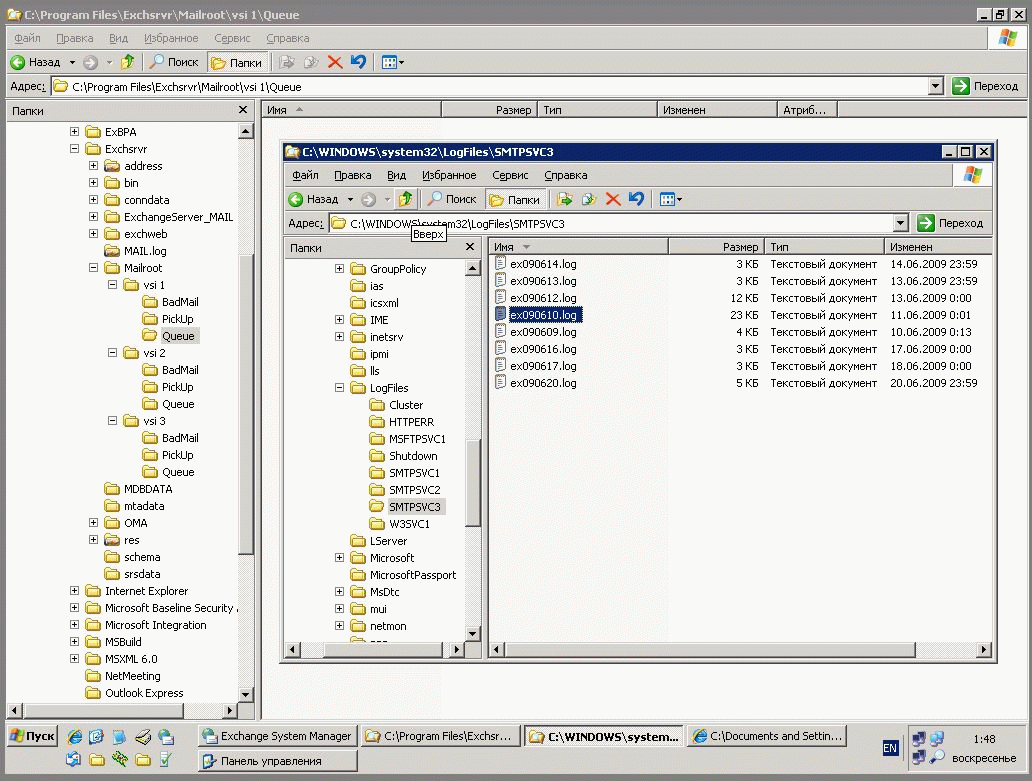Click the red Delete icon in SMTPSVC3 window toolbar
Image resolution: width=1032 pixels, height=781 pixels.
[614, 199]
